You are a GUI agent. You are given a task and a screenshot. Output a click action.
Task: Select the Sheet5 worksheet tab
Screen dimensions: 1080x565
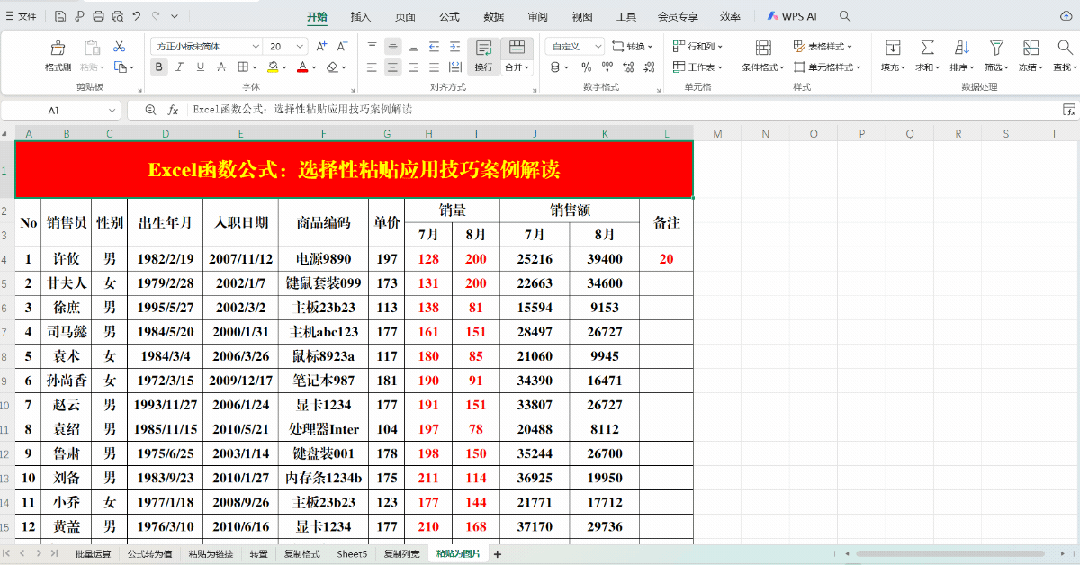click(351, 554)
